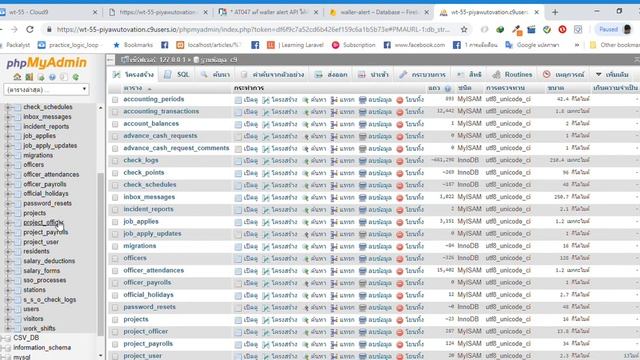Click the 127.0.0.1 server breadcrumb link
This screenshot has height=360, width=640.
tap(172, 60)
